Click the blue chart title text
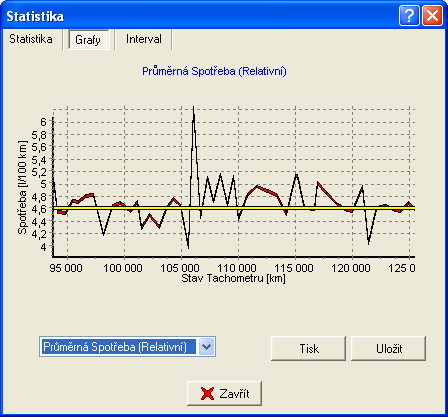The height and width of the screenshot is (417, 448). (x=214, y=71)
